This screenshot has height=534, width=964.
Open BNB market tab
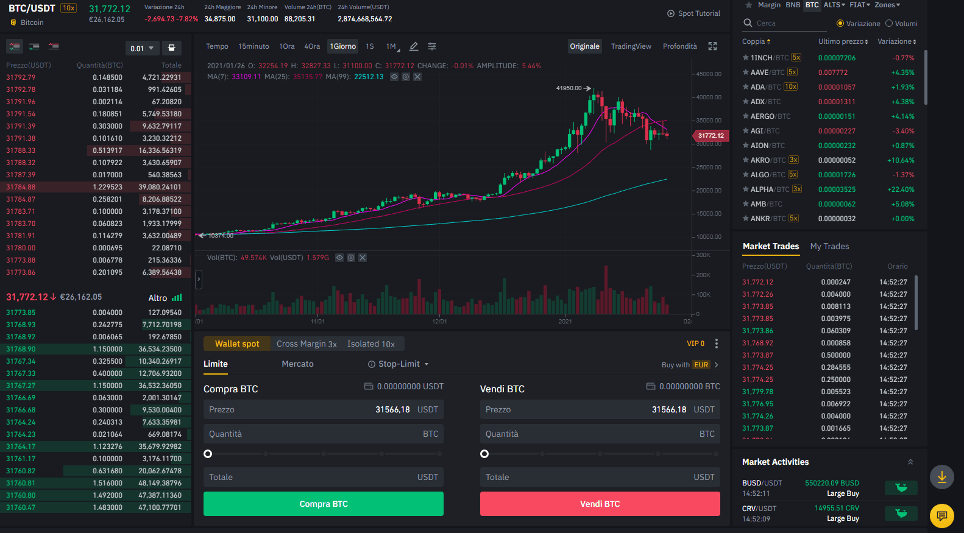[793, 5]
